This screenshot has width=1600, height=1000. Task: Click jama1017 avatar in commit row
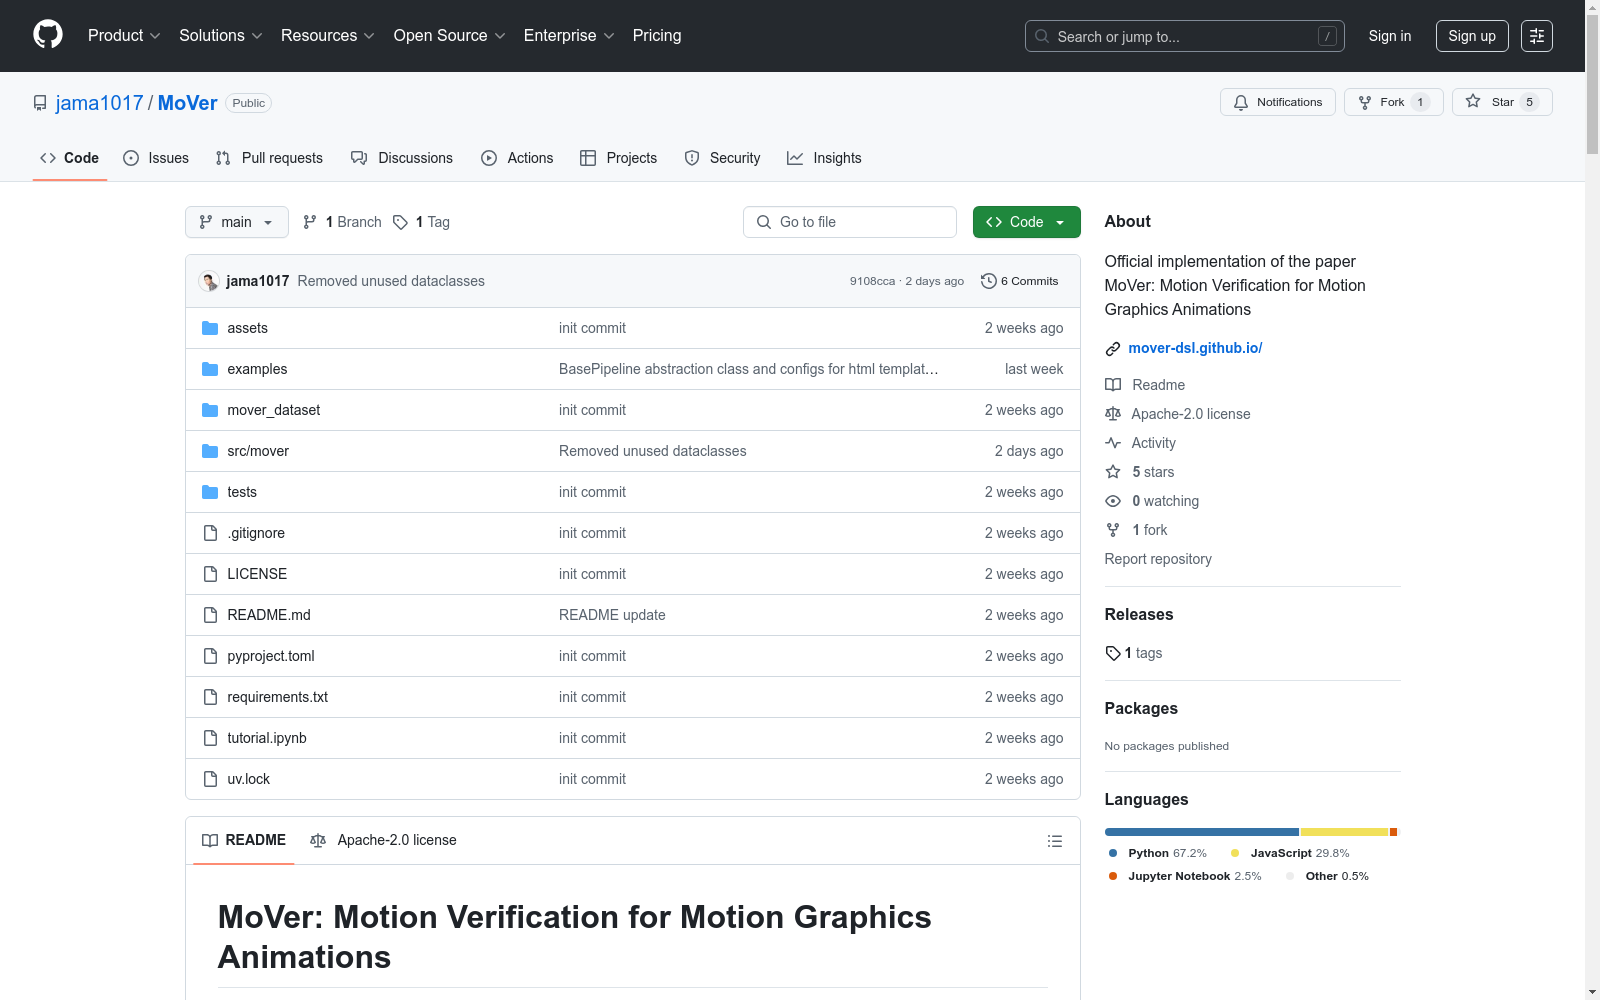pyautogui.click(x=209, y=281)
